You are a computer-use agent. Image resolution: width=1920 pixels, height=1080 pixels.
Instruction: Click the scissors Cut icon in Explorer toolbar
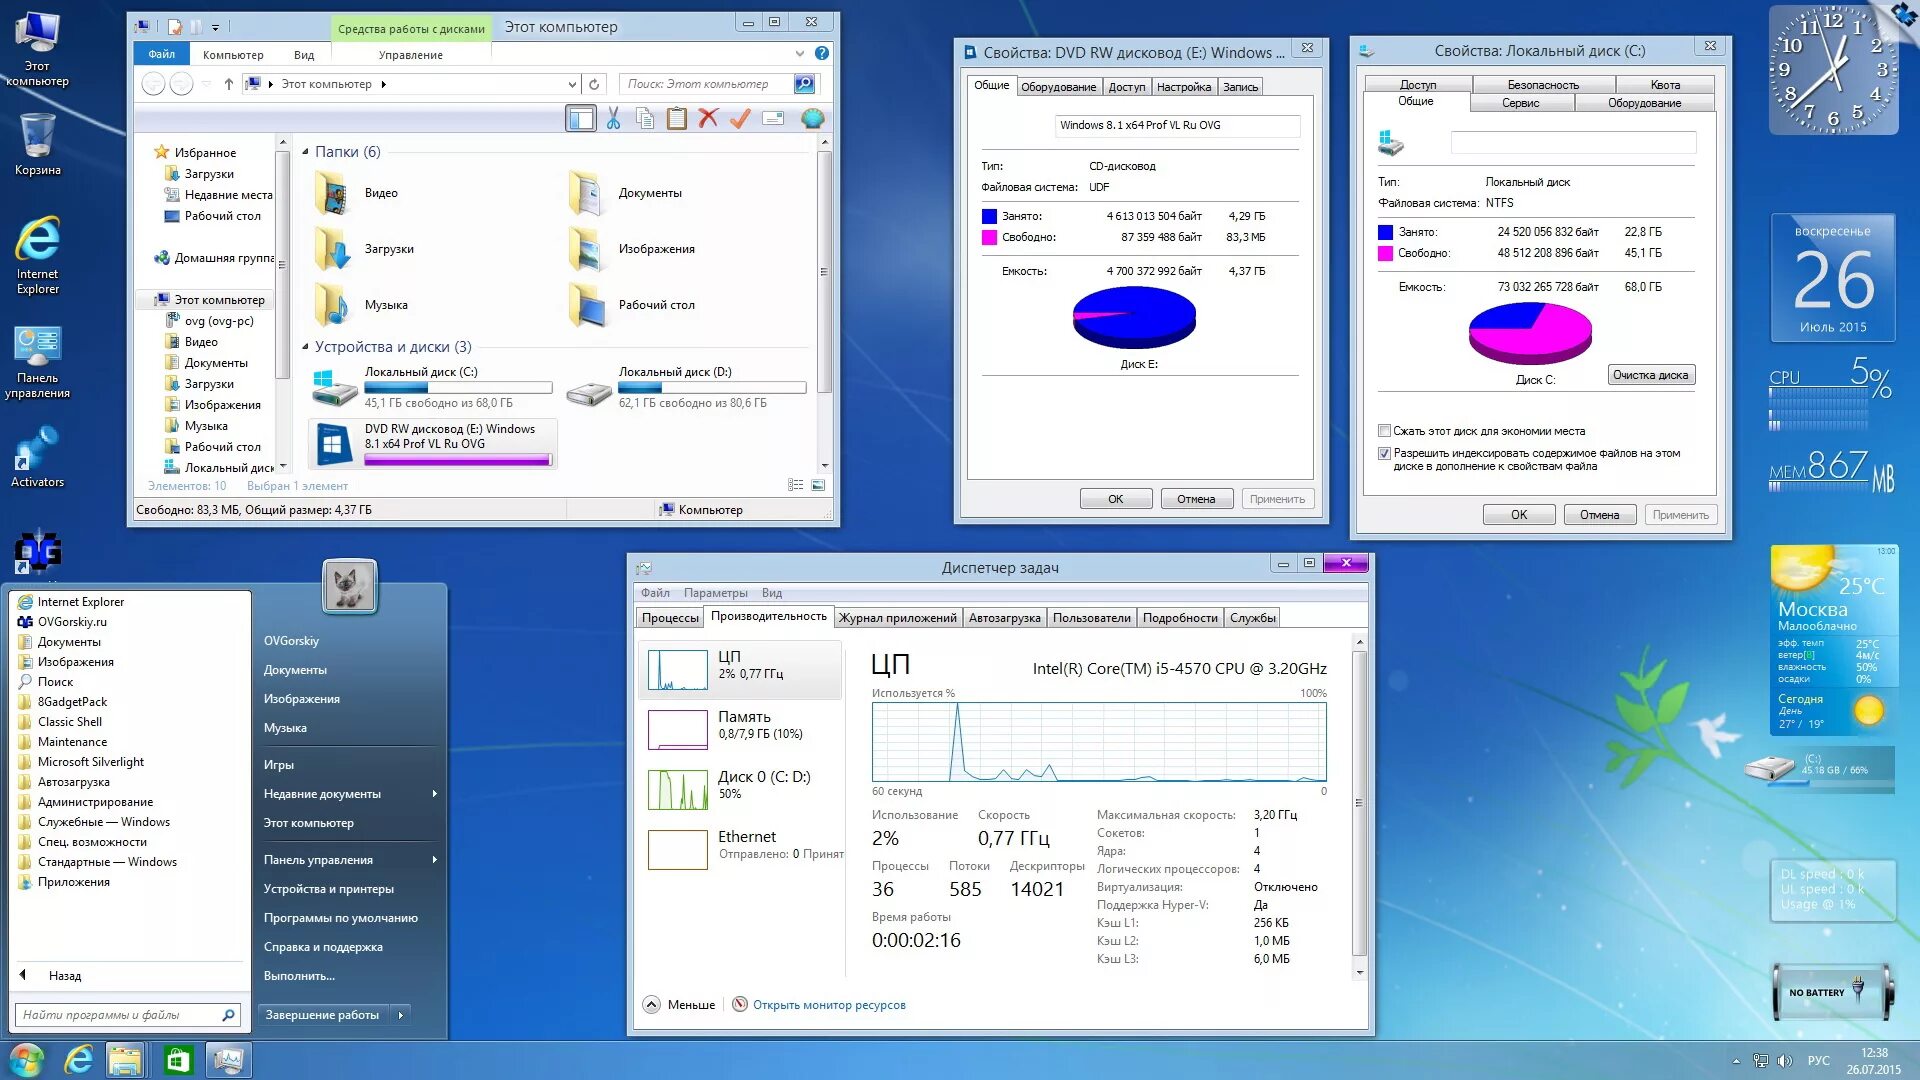(x=613, y=119)
